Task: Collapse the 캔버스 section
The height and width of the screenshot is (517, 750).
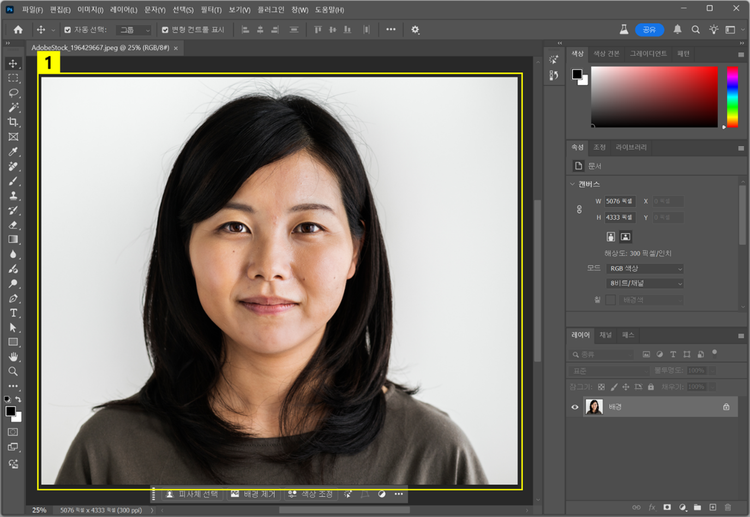Action: tap(572, 185)
